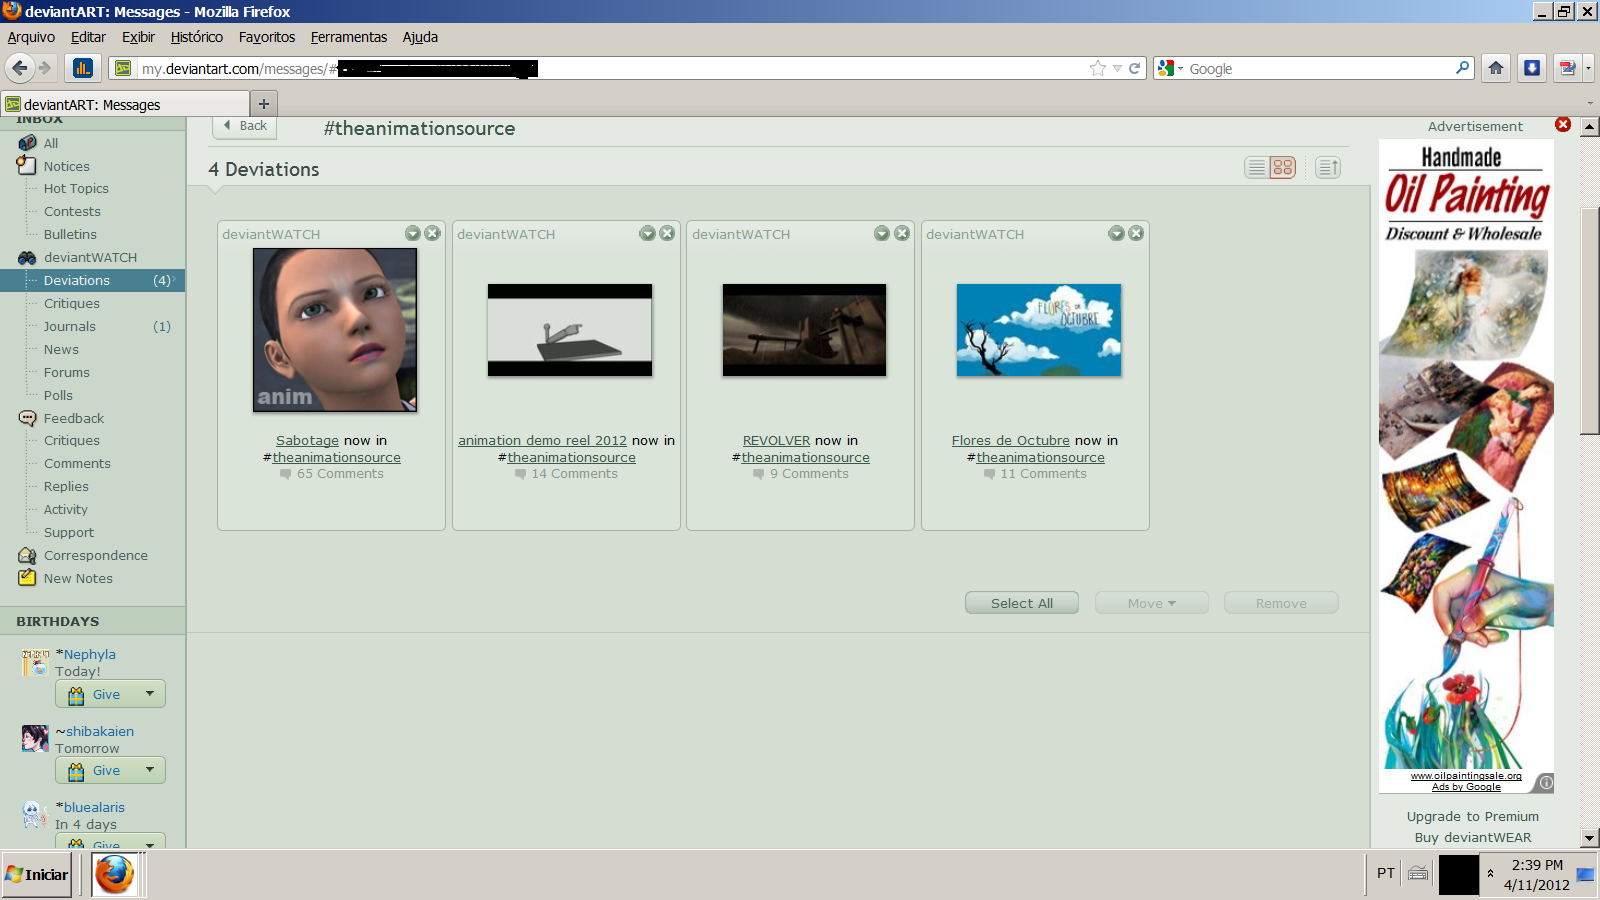Remove animation demo reel 2012 with its X
The height and width of the screenshot is (900, 1600).
coord(667,233)
